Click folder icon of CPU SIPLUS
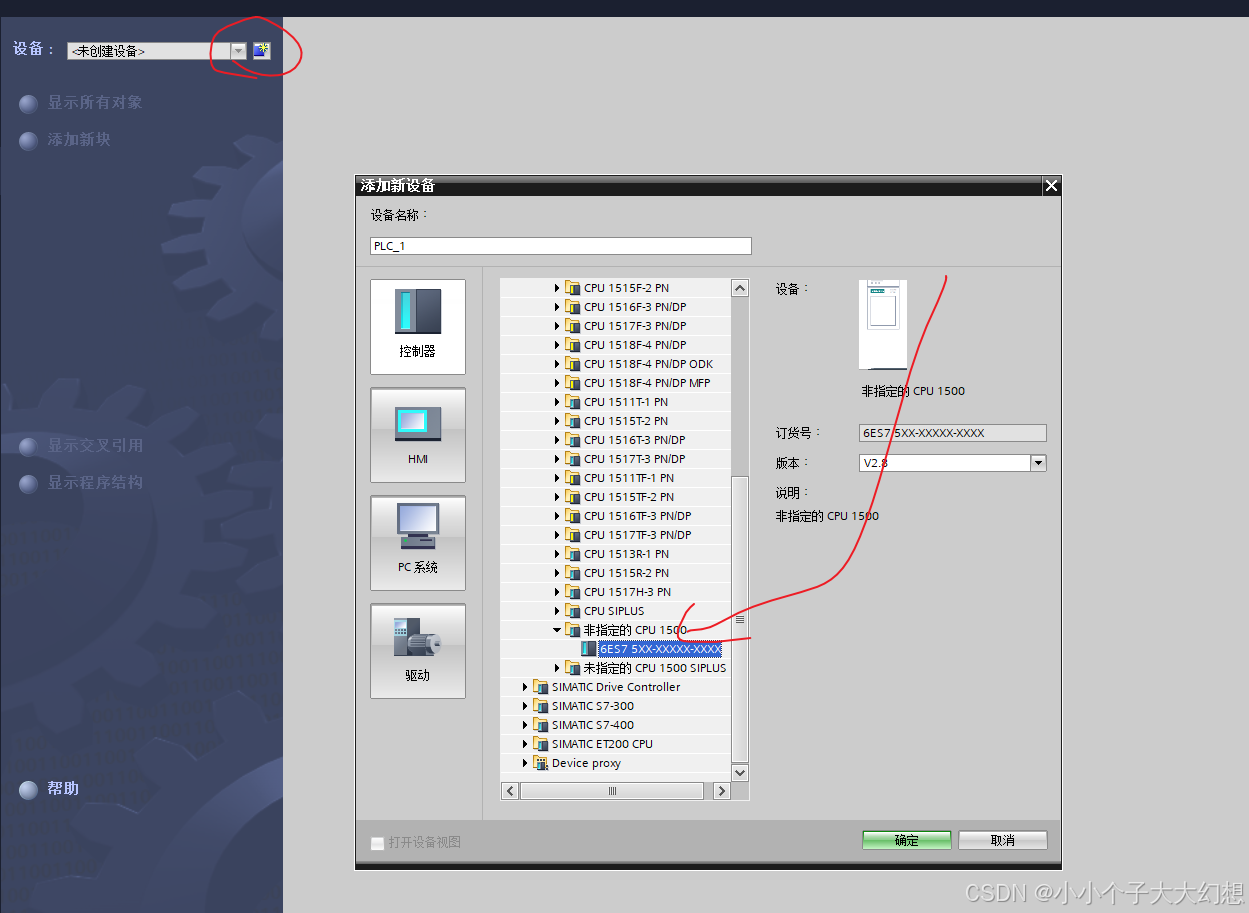The width and height of the screenshot is (1249, 913). (x=573, y=611)
